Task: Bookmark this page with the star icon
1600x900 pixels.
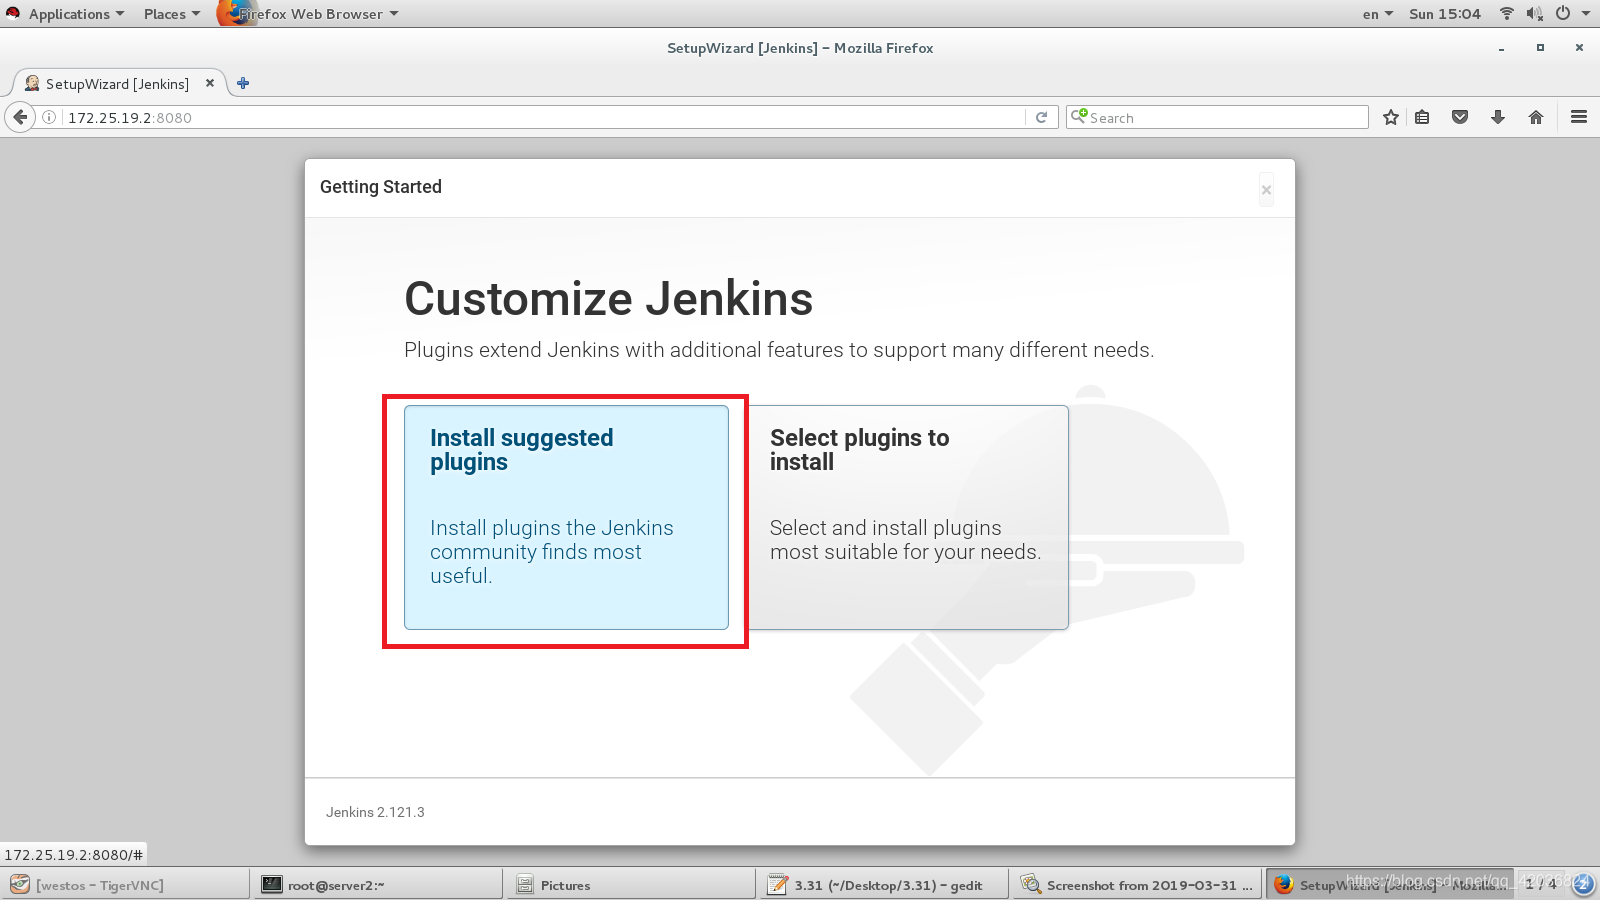Action: (x=1390, y=117)
